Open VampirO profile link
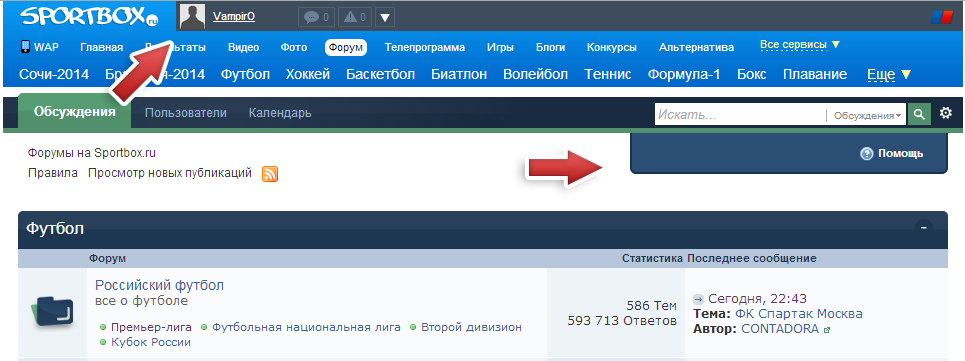This screenshot has height=361, width=965. pos(234,17)
